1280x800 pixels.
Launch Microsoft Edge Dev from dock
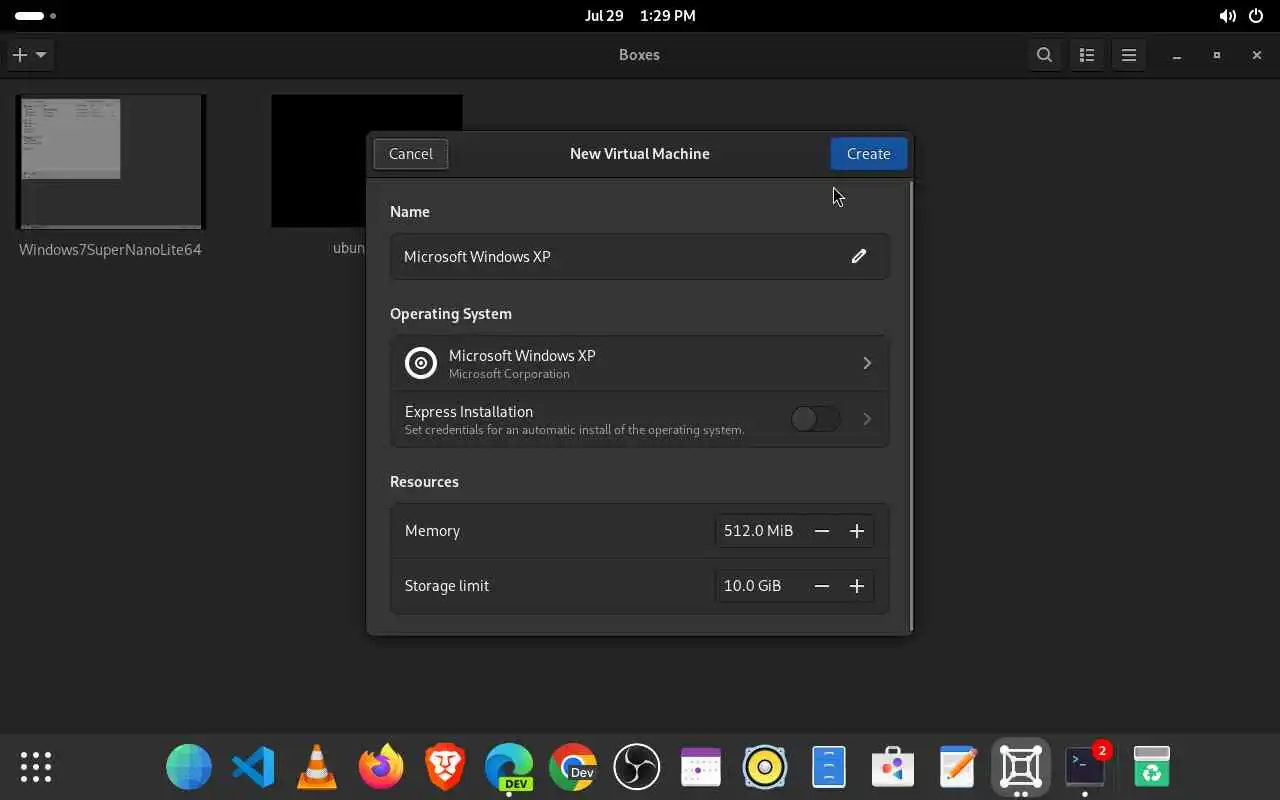[x=509, y=767]
